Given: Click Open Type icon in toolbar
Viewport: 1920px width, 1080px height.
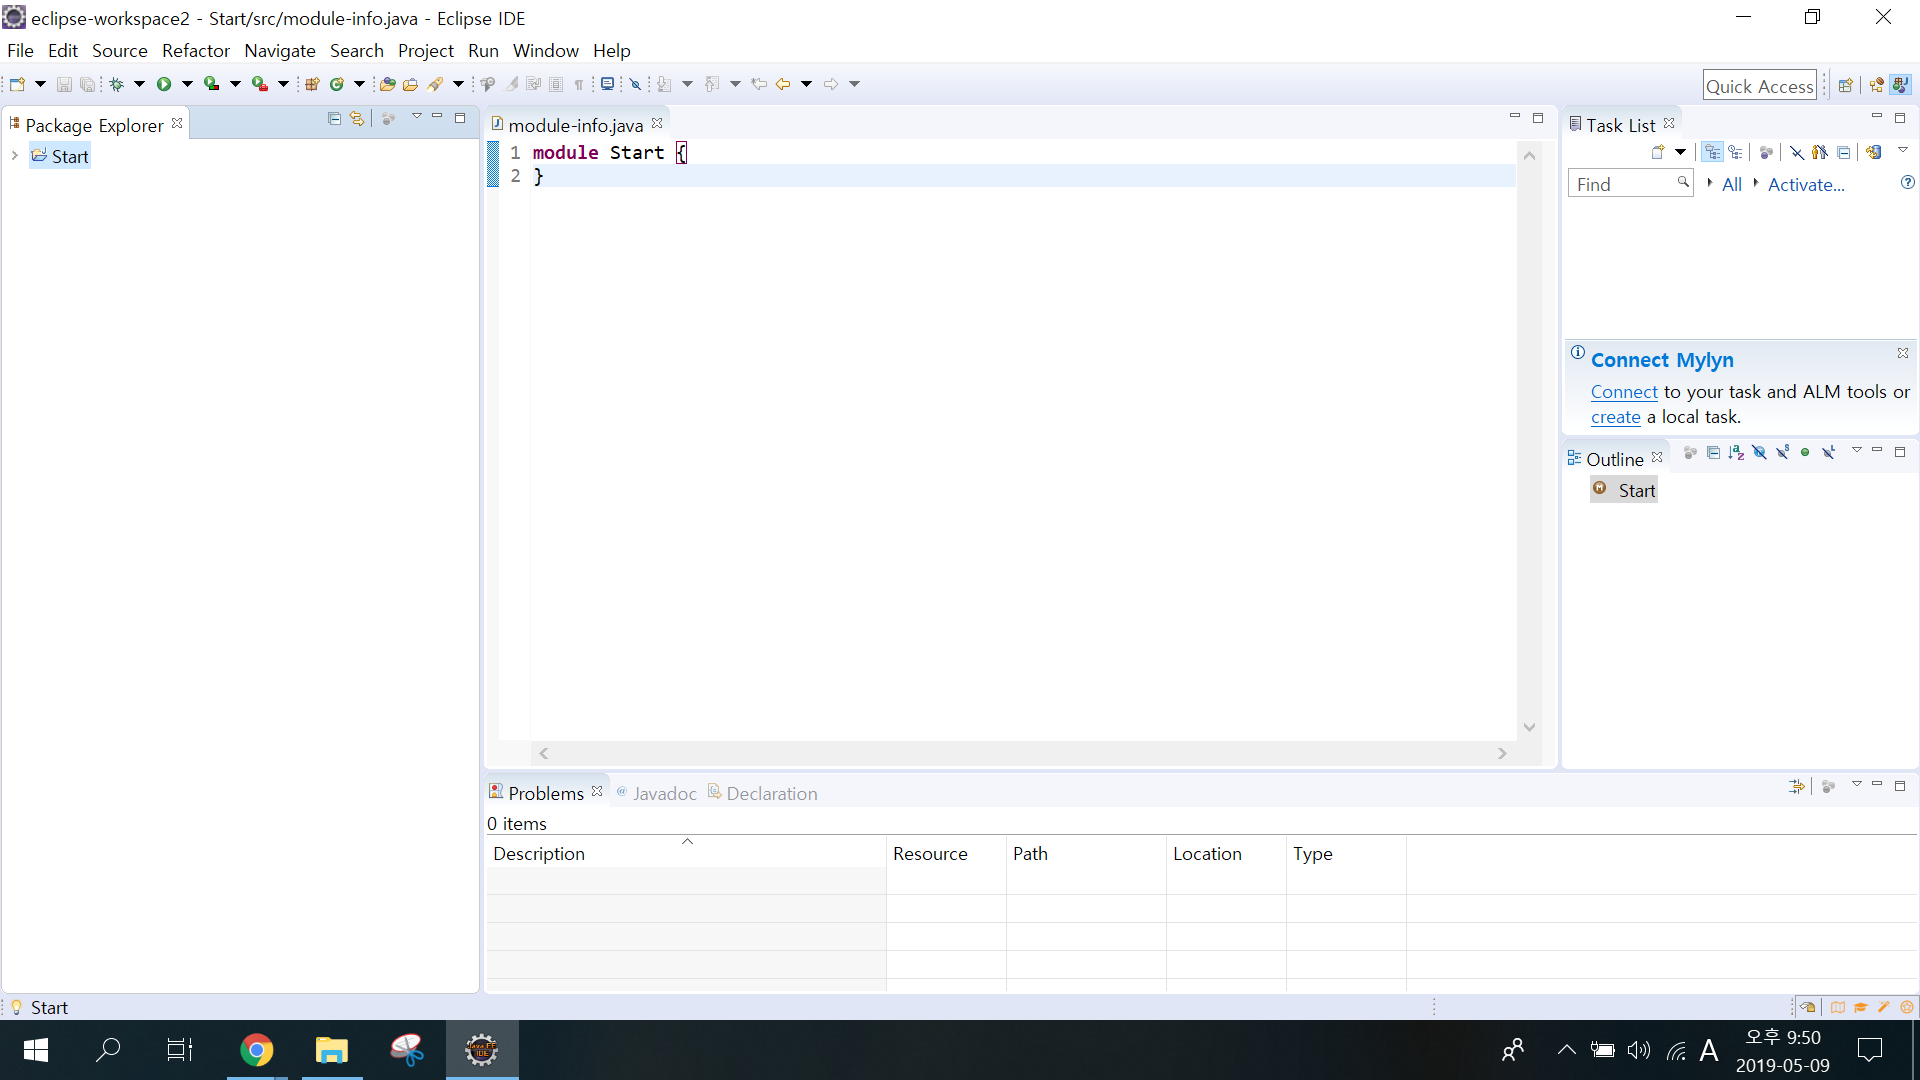Looking at the screenshot, I should pos(387,84).
